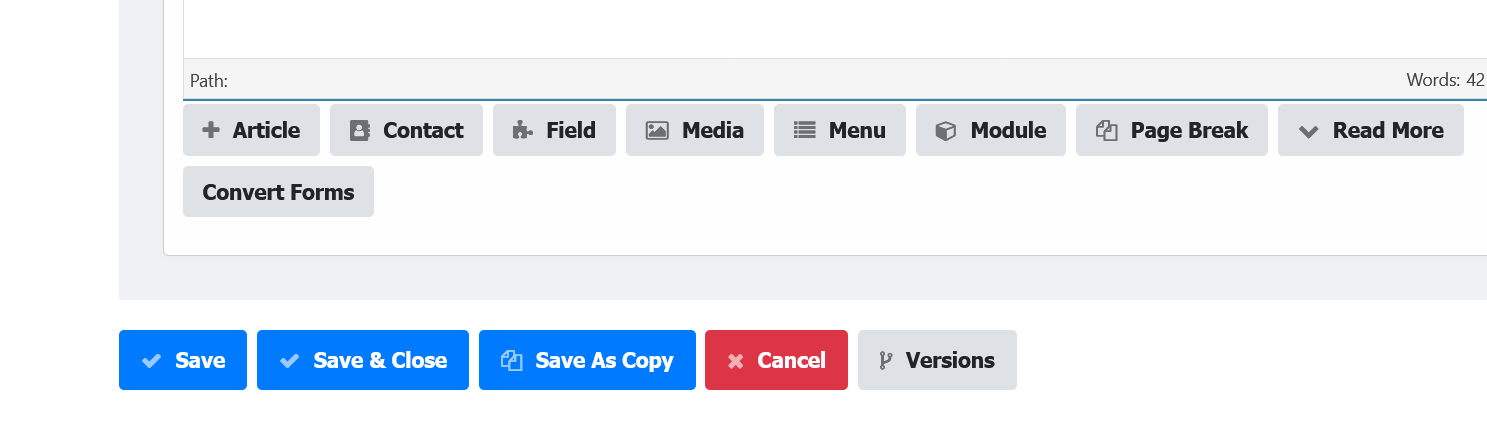Open the Convert Forms inserter
Viewport: 1487px width, 432px height.
(x=278, y=192)
